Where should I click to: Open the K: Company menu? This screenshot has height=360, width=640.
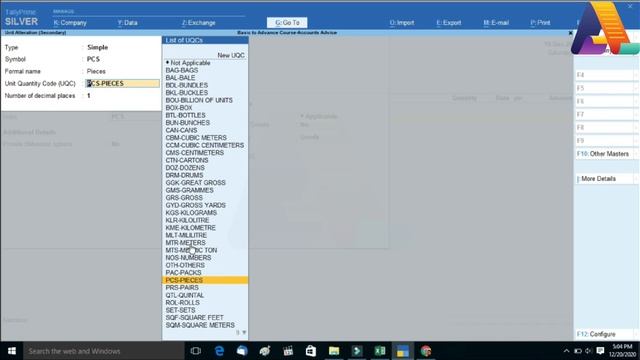pyautogui.click(x=70, y=23)
